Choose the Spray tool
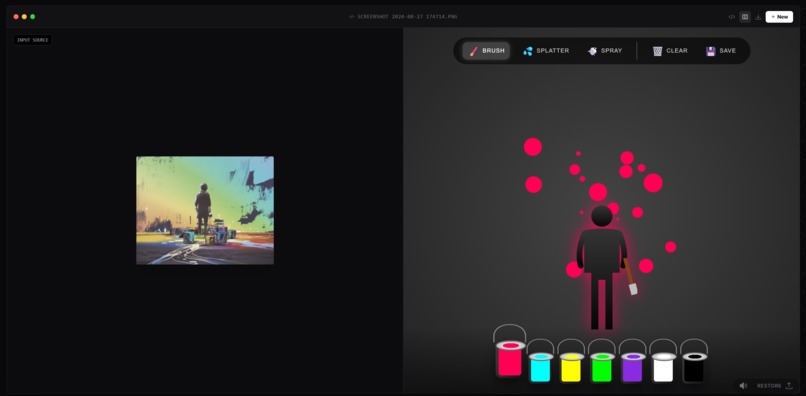The image size is (806, 396). coord(605,51)
